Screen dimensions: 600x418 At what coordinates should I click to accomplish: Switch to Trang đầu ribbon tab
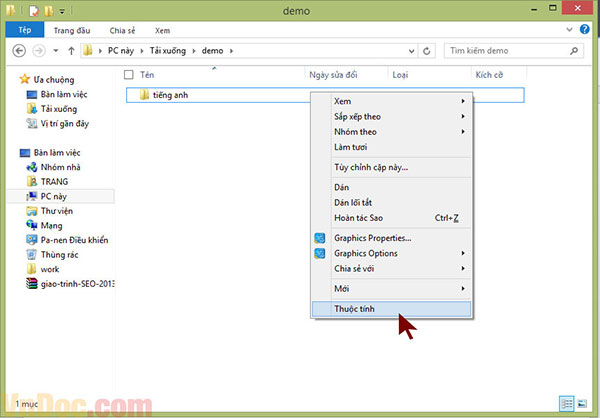click(x=72, y=31)
